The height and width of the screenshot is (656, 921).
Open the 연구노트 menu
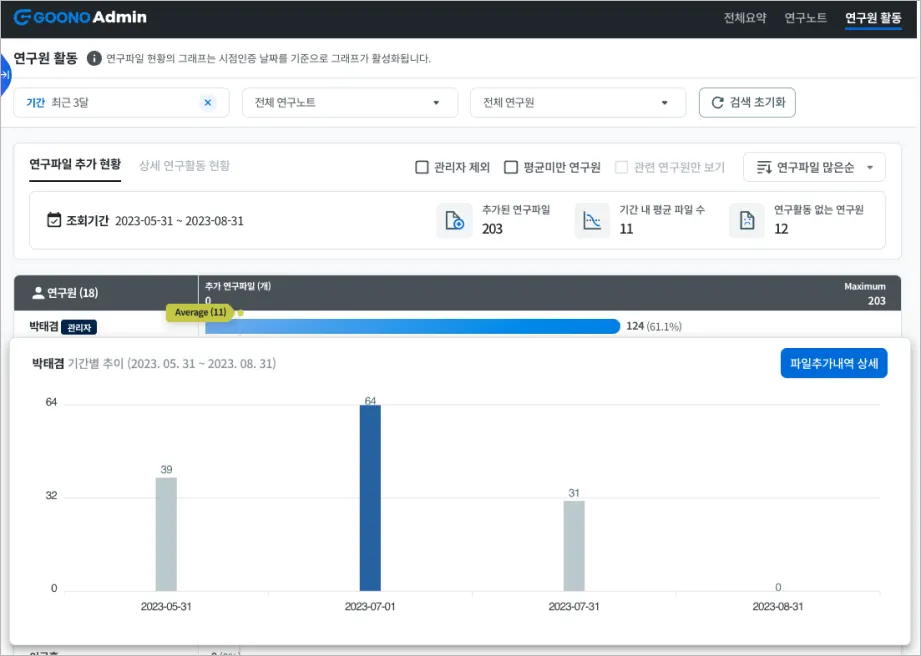click(x=805, y=18)
